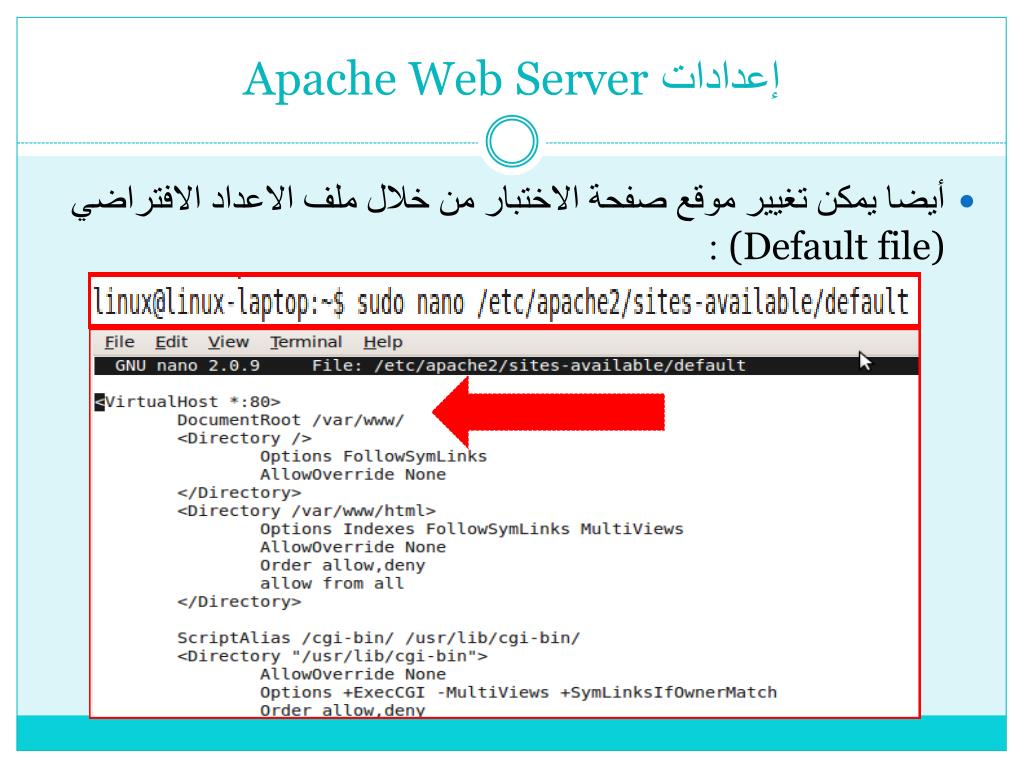Image resolution: width=1024 pixels, height=768 pixels.
Task: Open the Terminal menu
Action: point(306,342)
